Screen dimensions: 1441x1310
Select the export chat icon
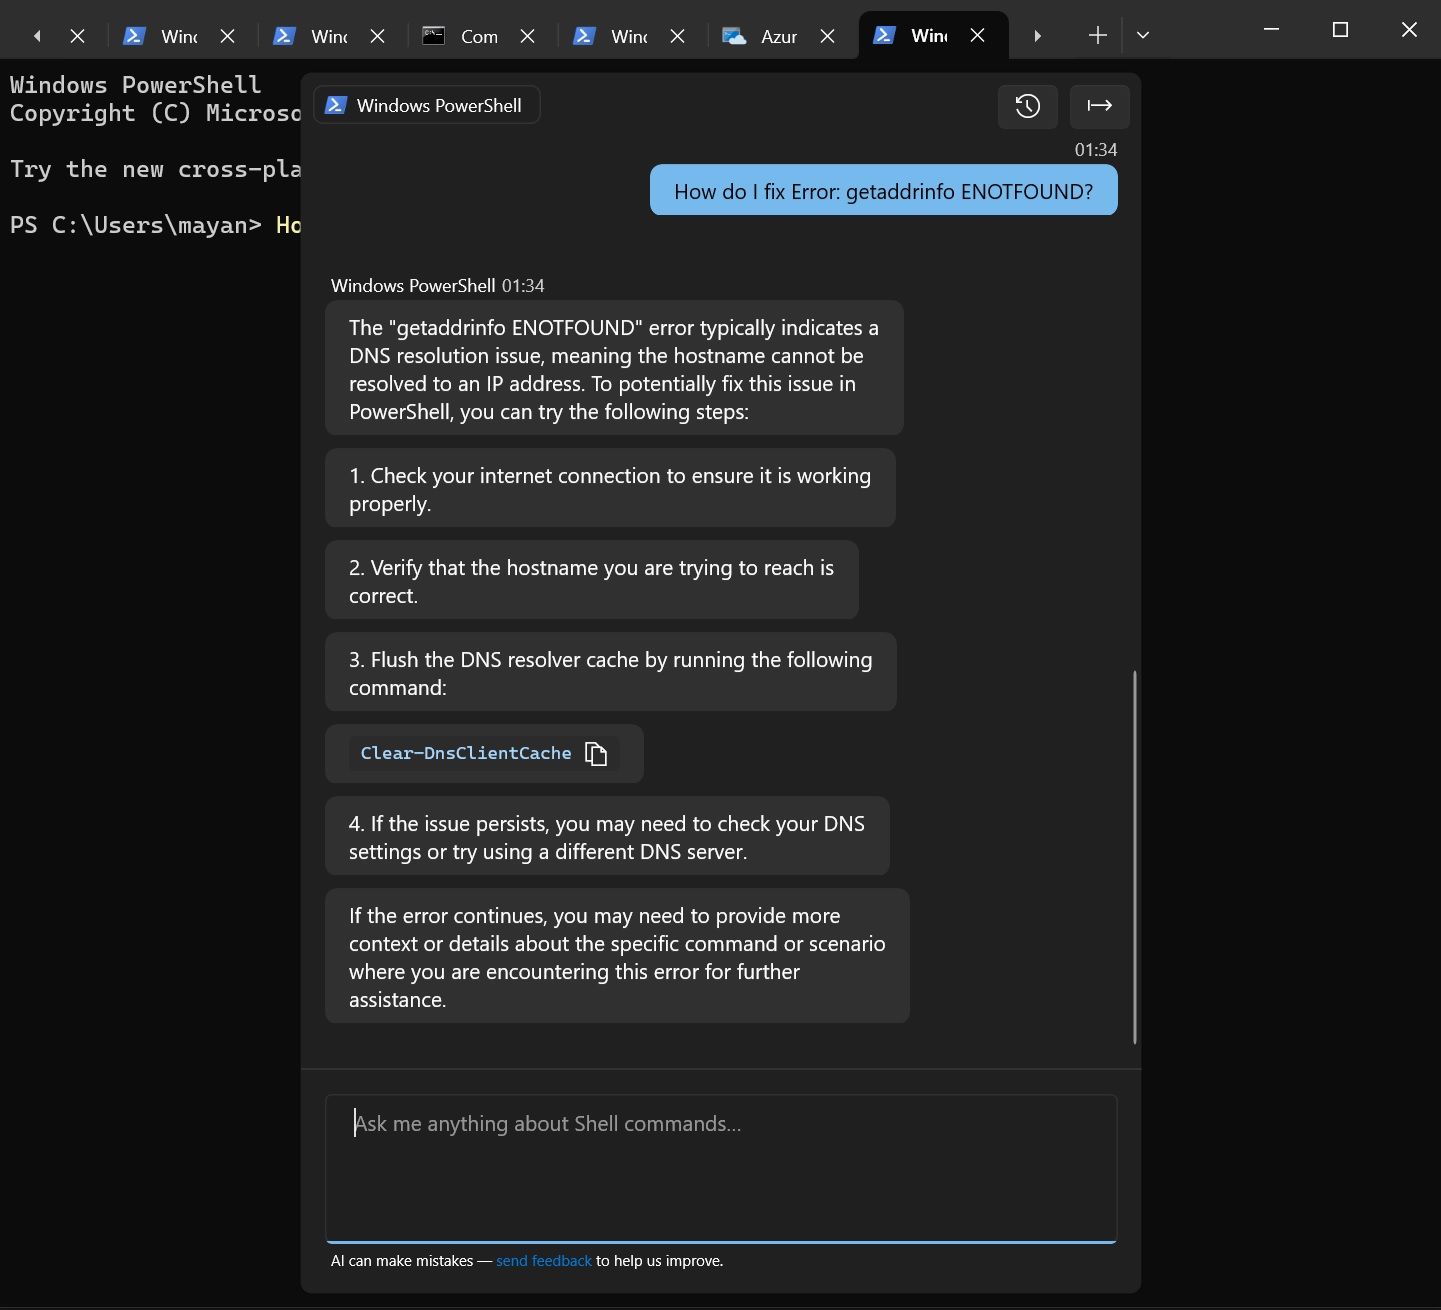(1099, 106)
